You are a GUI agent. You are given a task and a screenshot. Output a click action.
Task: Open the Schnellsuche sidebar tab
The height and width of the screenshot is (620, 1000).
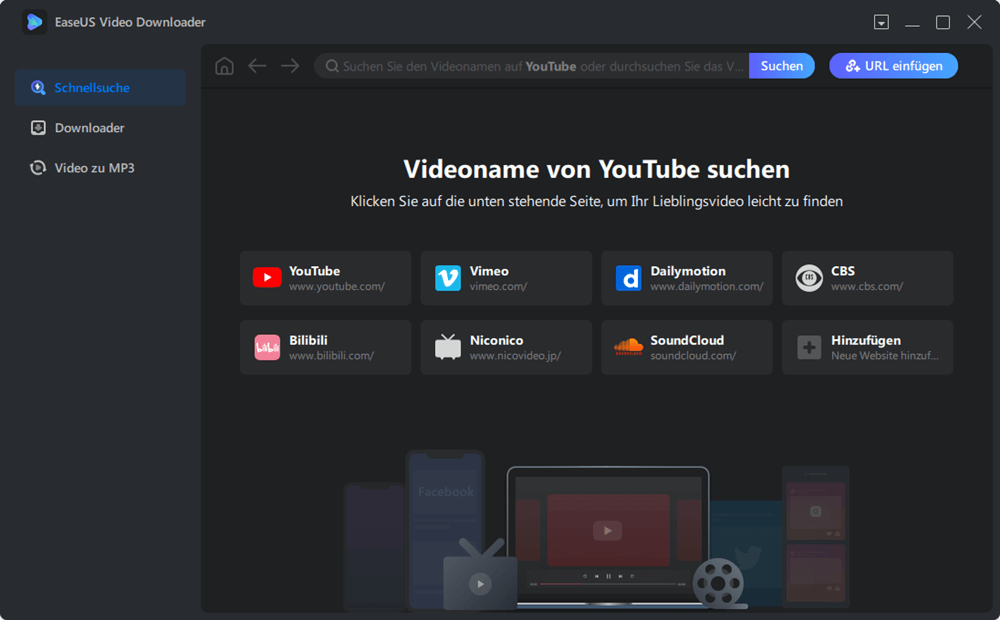coord(100,87)
